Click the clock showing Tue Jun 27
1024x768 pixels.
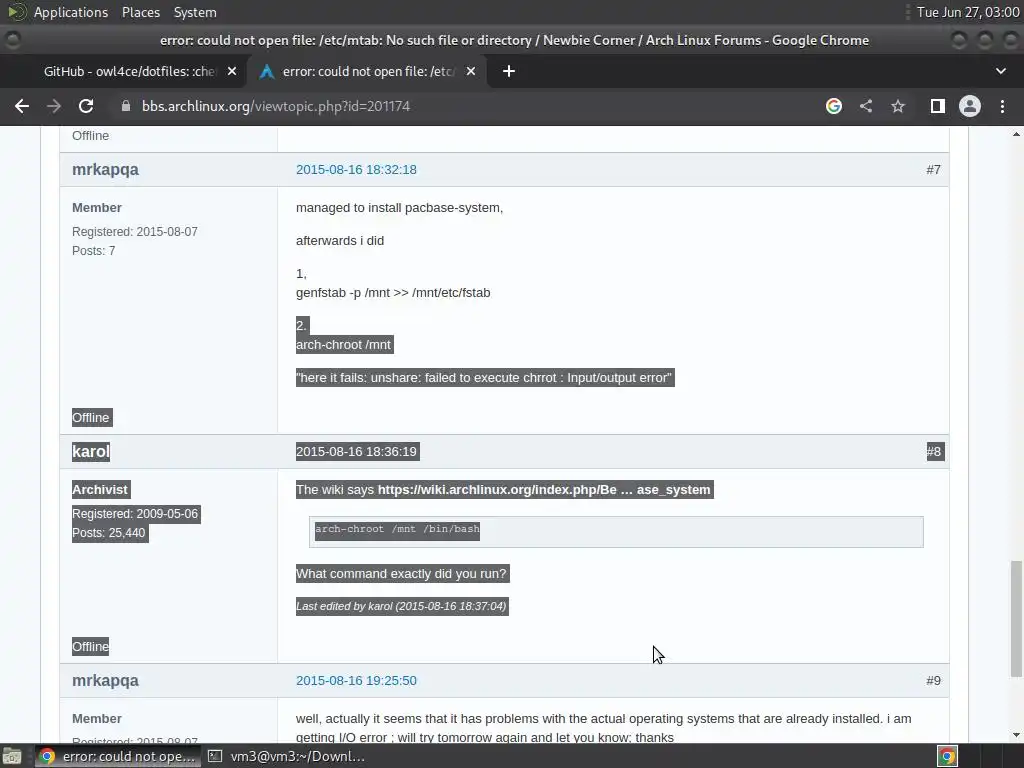(968, 12)
